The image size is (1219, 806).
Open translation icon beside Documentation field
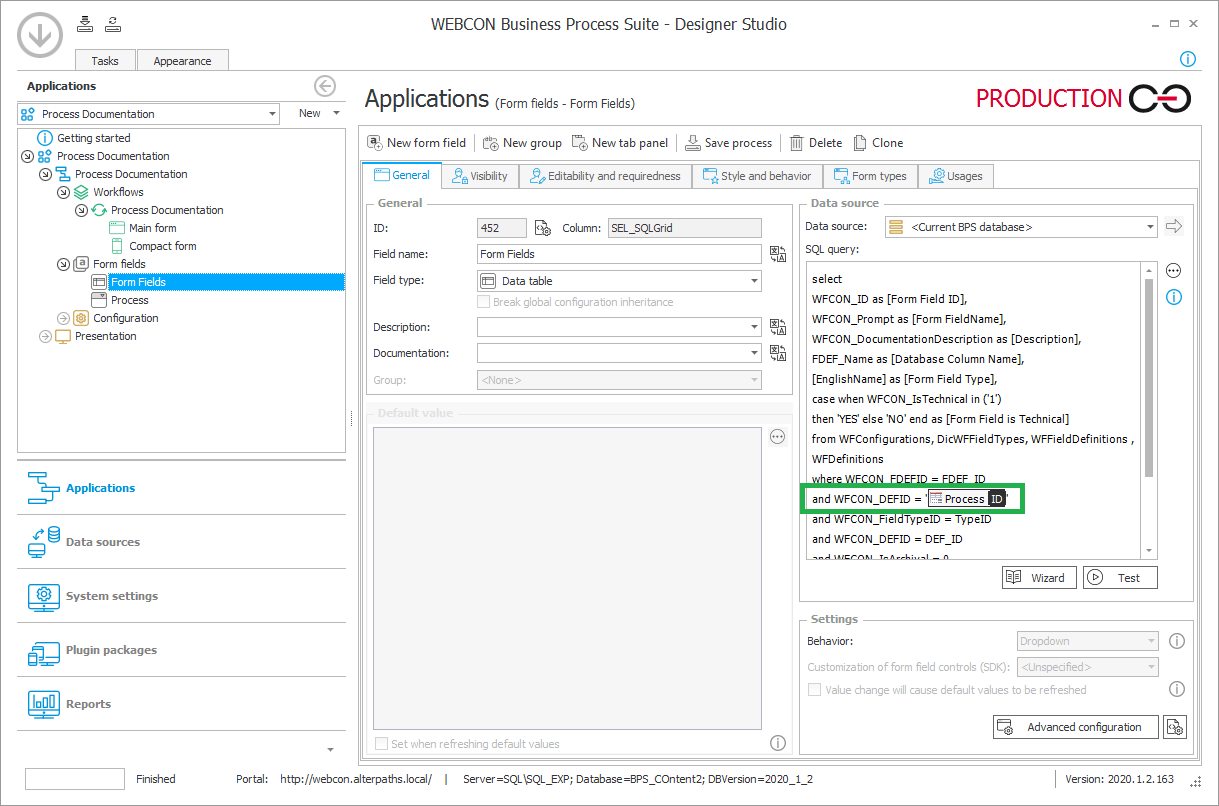(778, 352)
